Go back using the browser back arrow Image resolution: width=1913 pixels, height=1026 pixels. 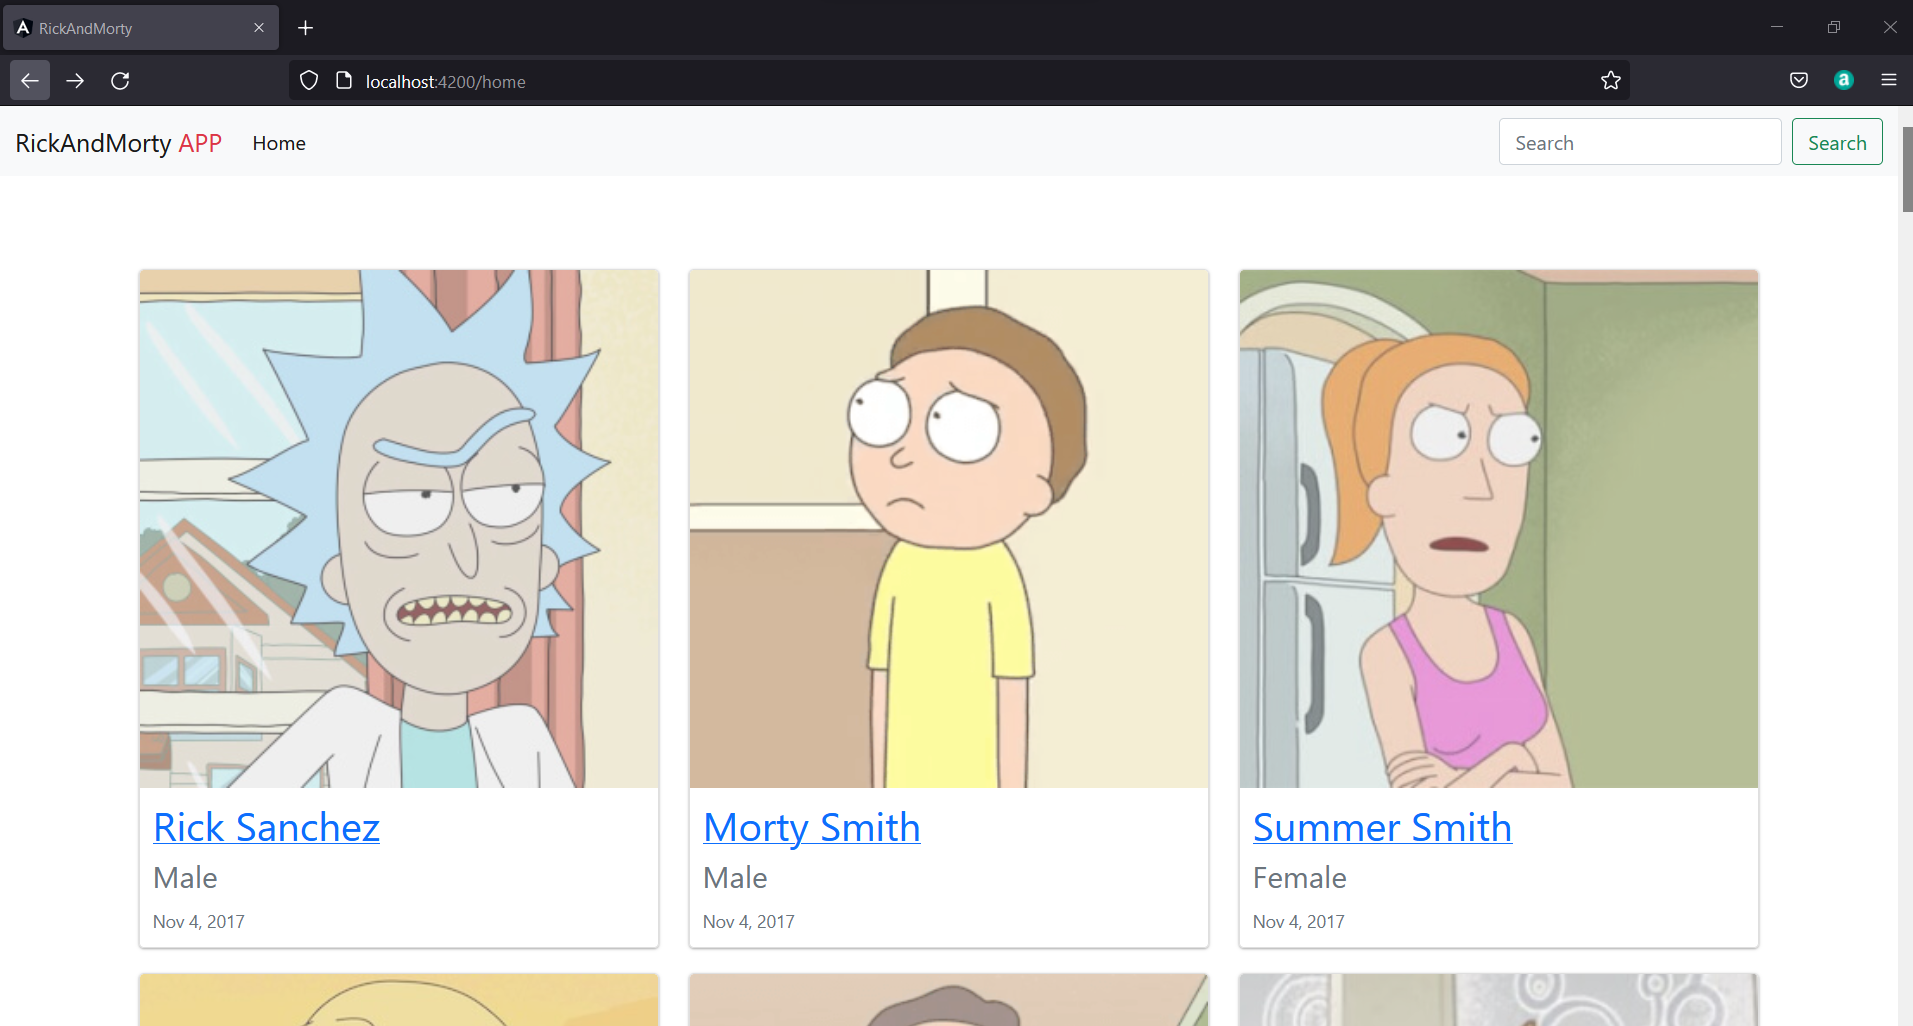pyautogui.click(x=30, y=81)
